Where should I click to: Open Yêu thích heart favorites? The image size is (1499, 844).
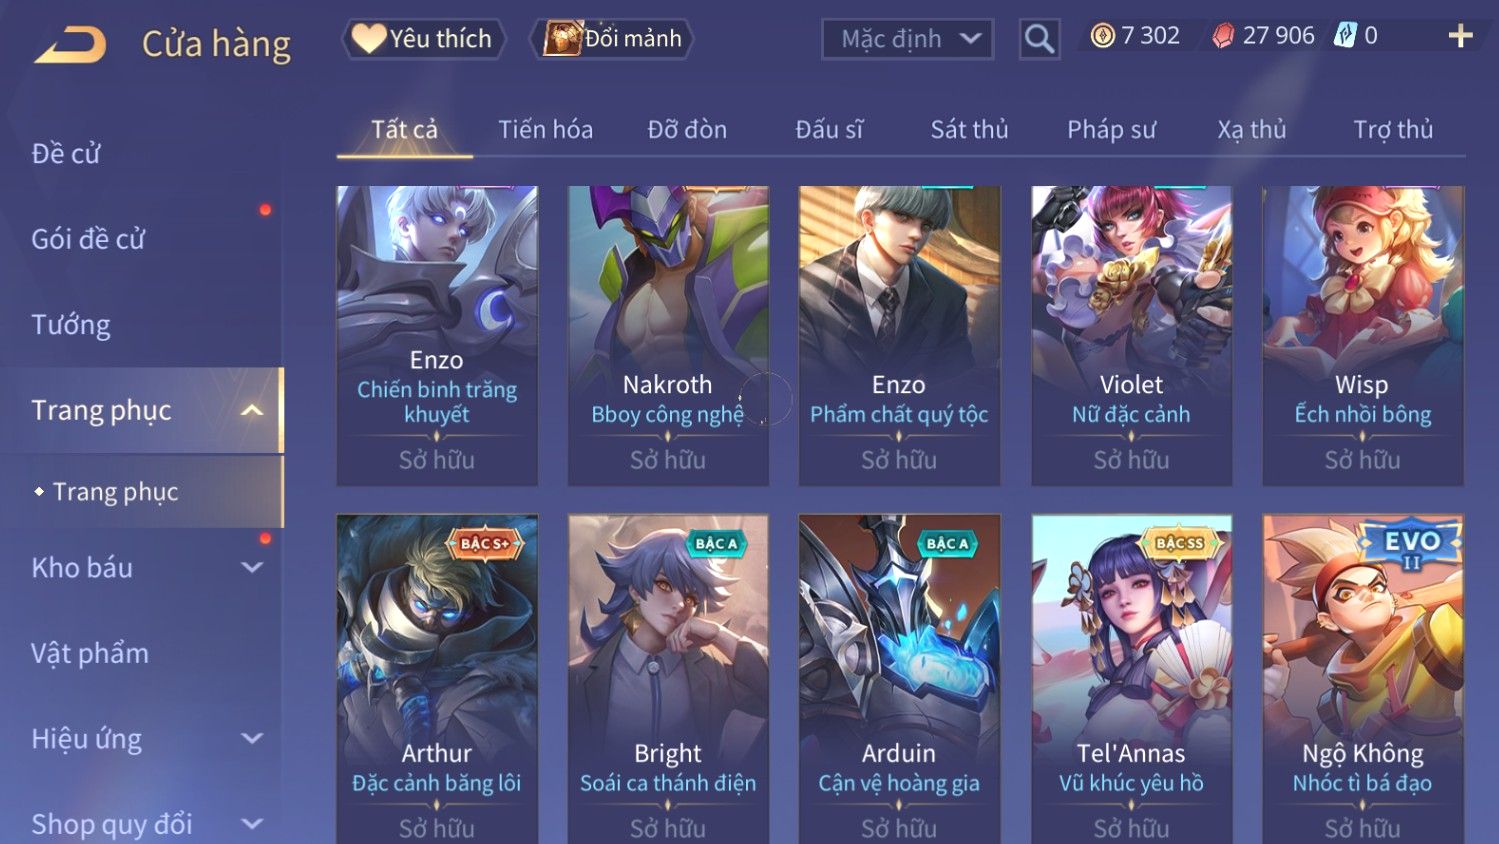click(x=424, y=39)
